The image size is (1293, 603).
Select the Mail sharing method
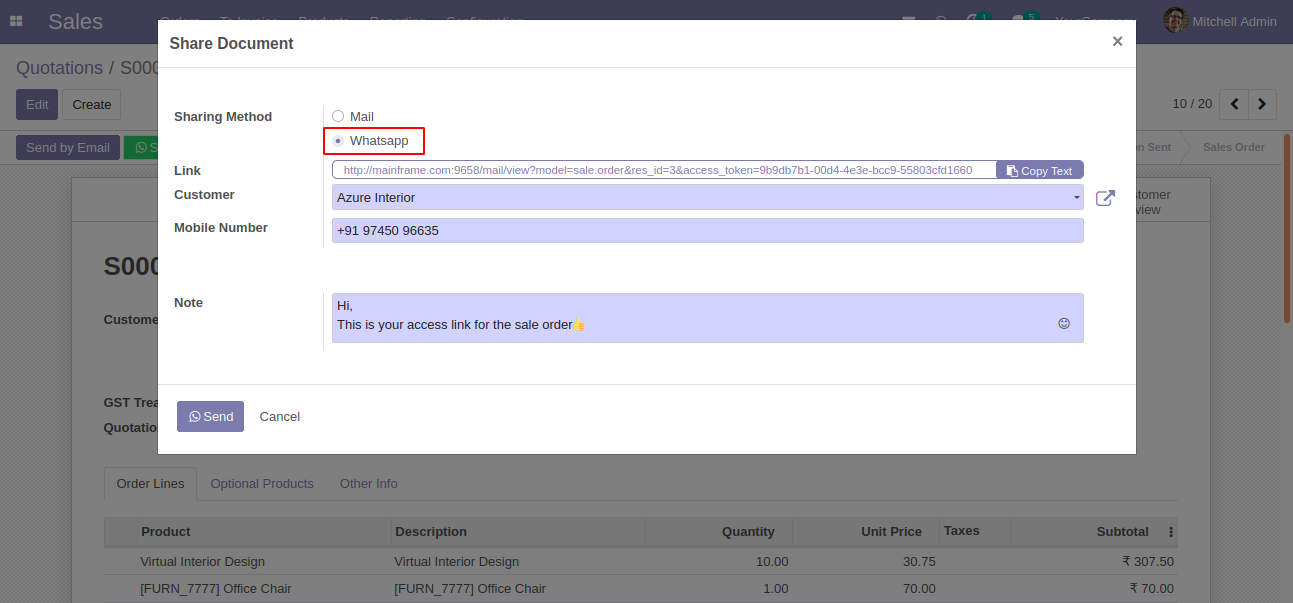(338, 117)
